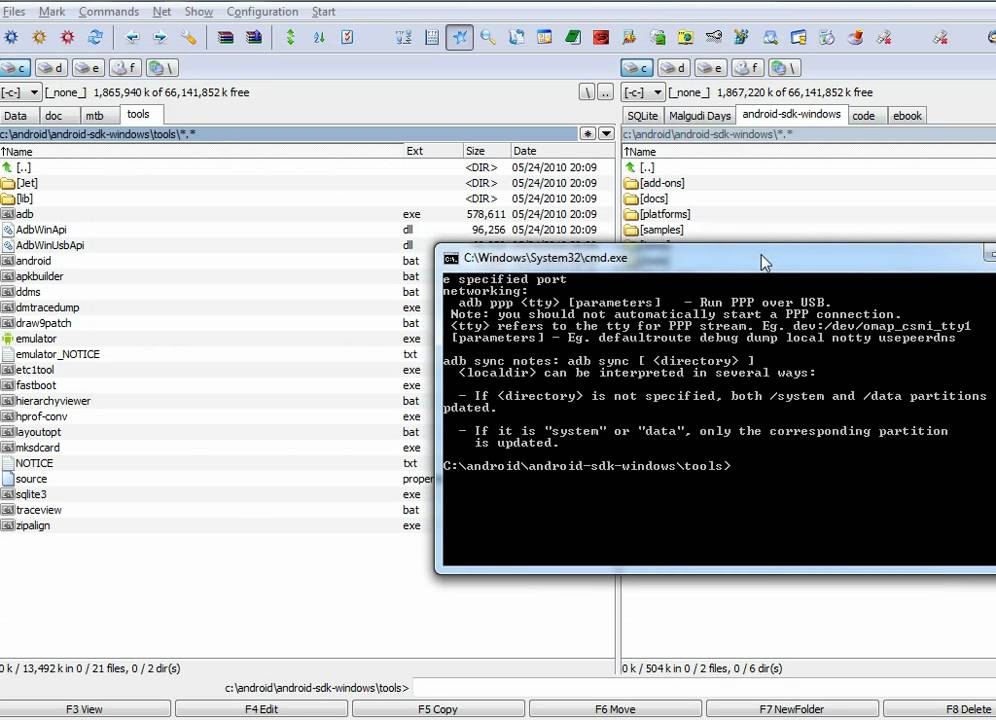Open the FTP connect icon
996x720 pixels.
click(403, 37)
